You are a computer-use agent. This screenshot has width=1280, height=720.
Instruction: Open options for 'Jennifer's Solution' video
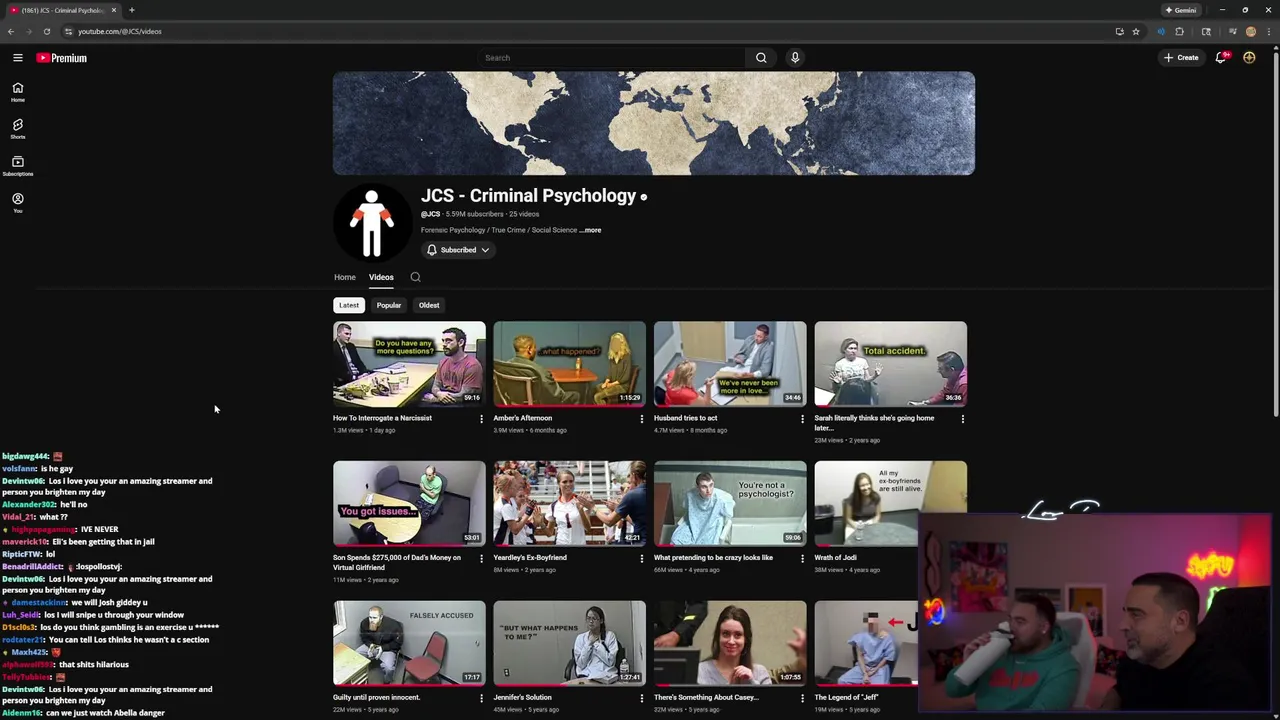(x=642, y=698)
